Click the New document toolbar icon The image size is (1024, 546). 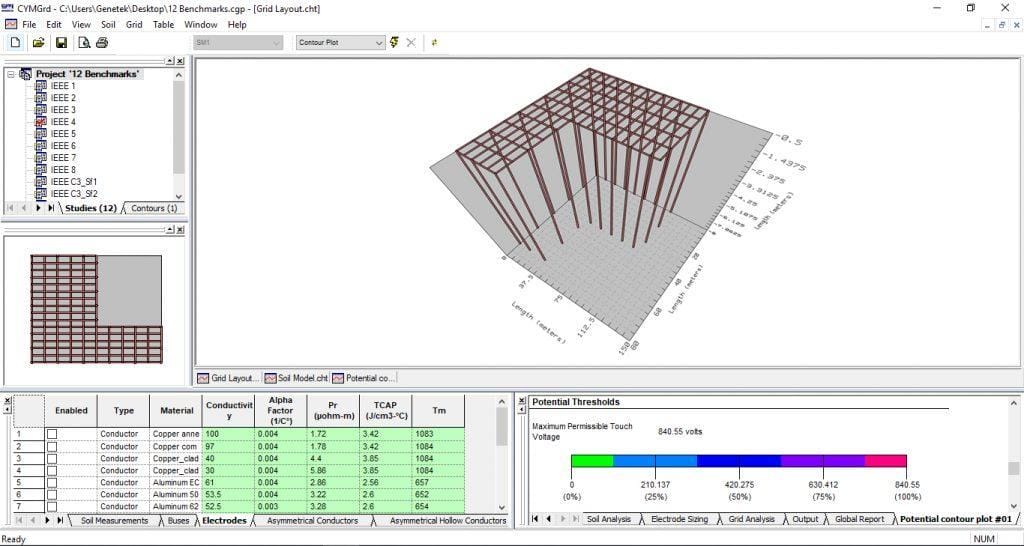point(15,42)
